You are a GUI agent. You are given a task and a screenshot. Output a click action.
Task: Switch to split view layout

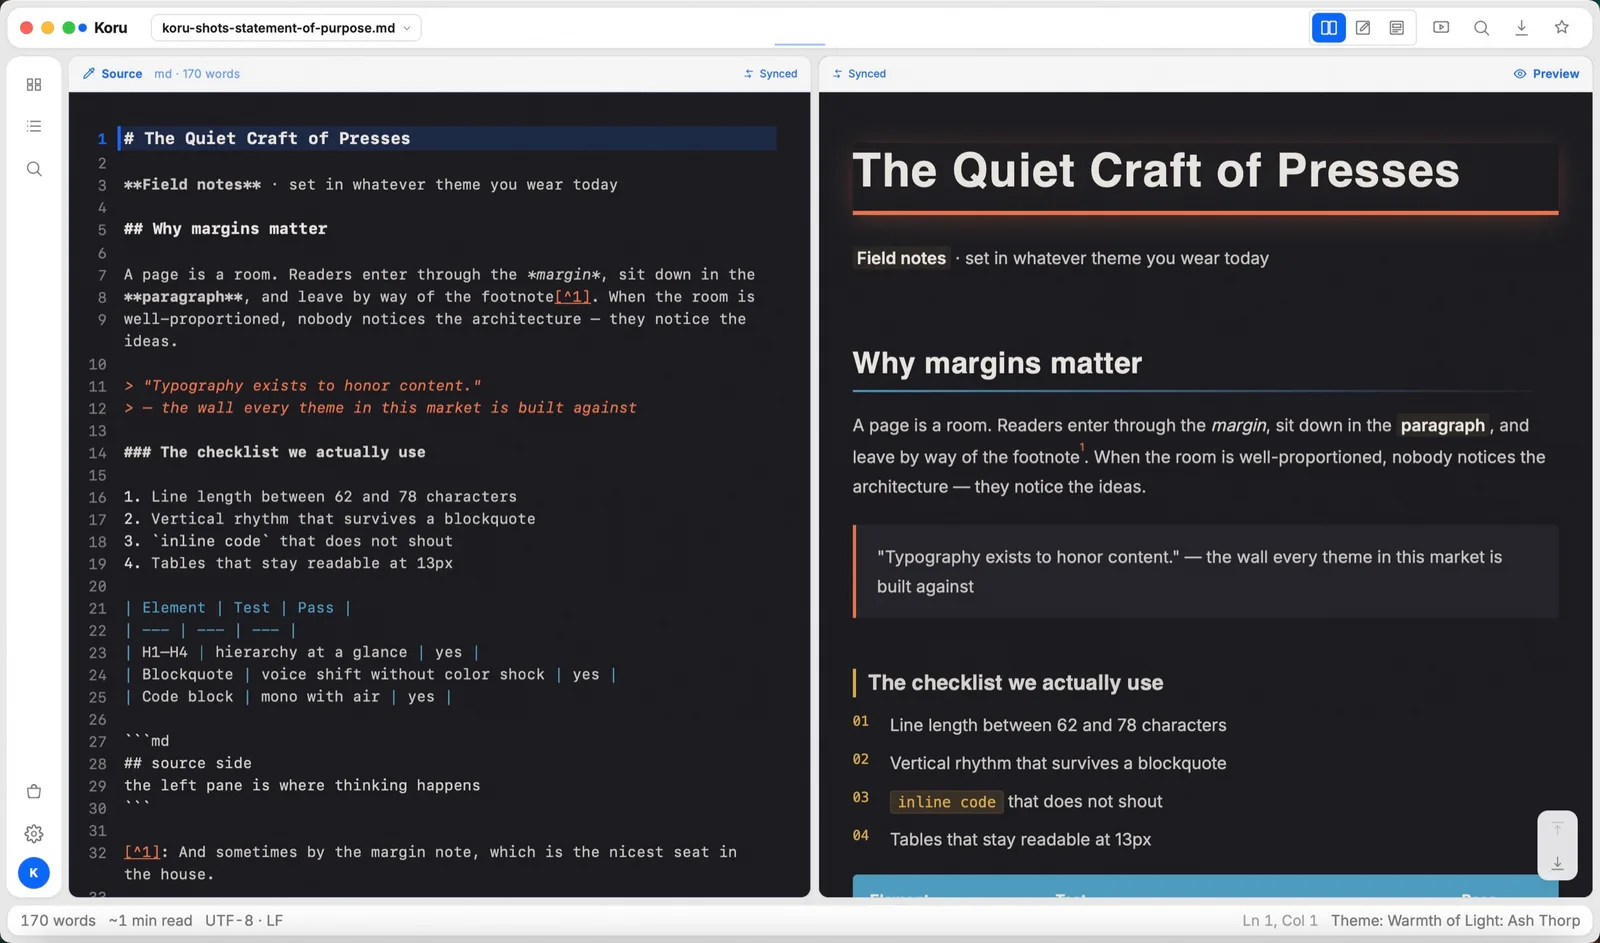pos(1328,28)
